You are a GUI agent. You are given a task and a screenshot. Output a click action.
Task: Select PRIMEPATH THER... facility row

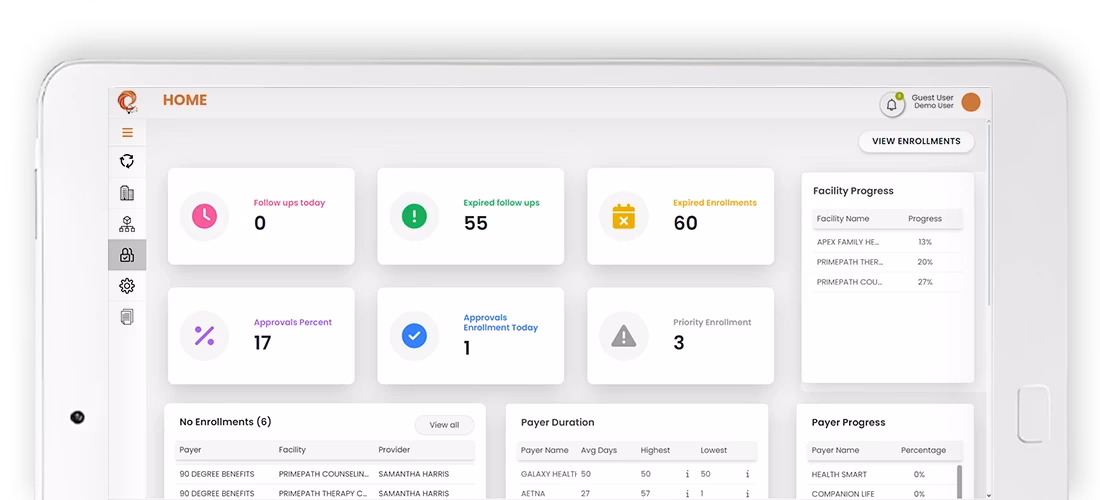(887, 262)
